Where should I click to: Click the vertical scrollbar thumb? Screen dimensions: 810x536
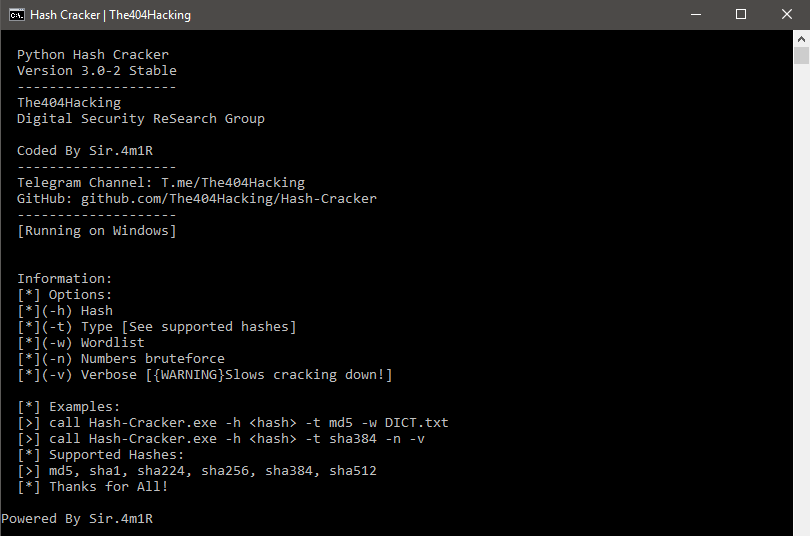point(801,56)
